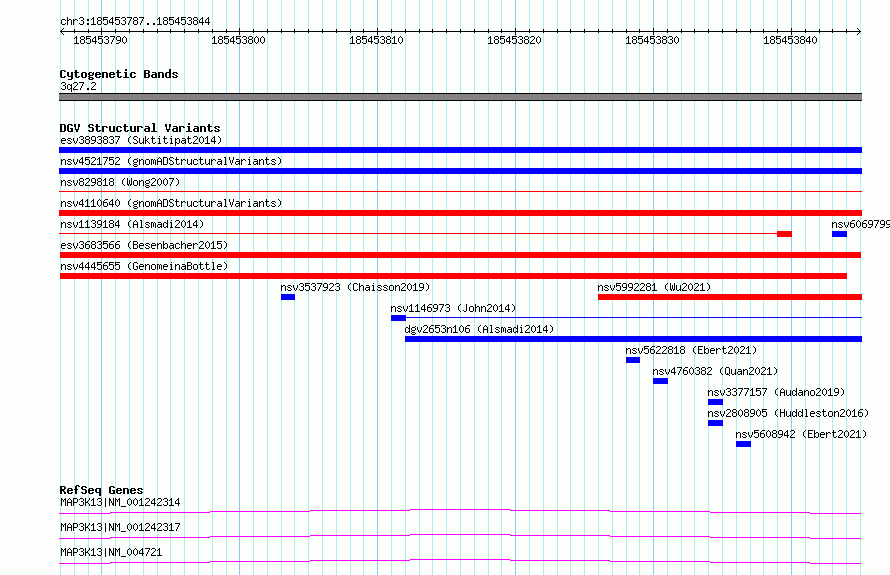Click ruler position 185453820
Image resolution: width=890 pixels, height=575 pixels.
(514, 40)
